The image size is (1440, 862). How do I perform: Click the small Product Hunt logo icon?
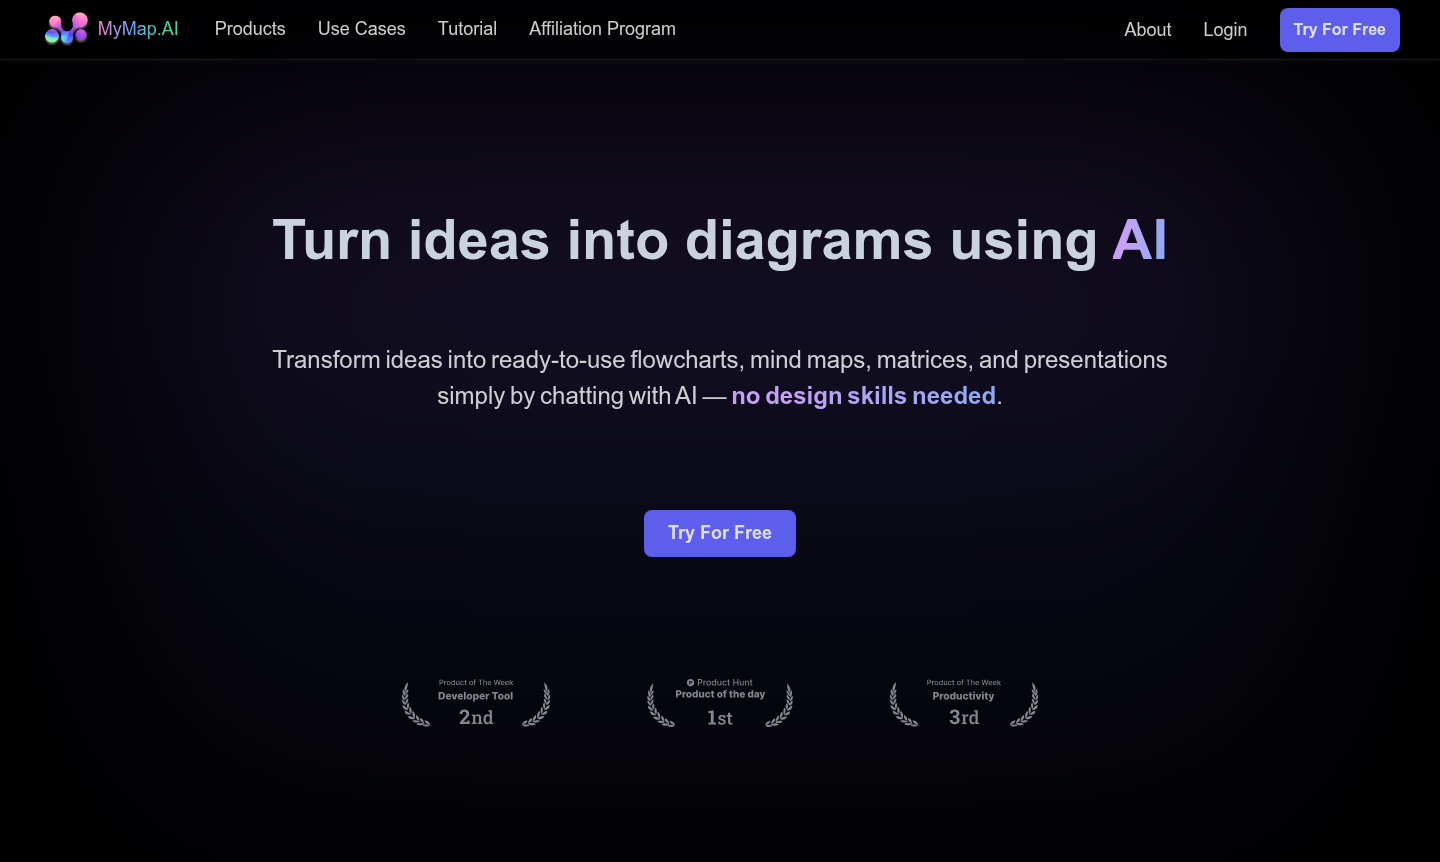point(690,683)
